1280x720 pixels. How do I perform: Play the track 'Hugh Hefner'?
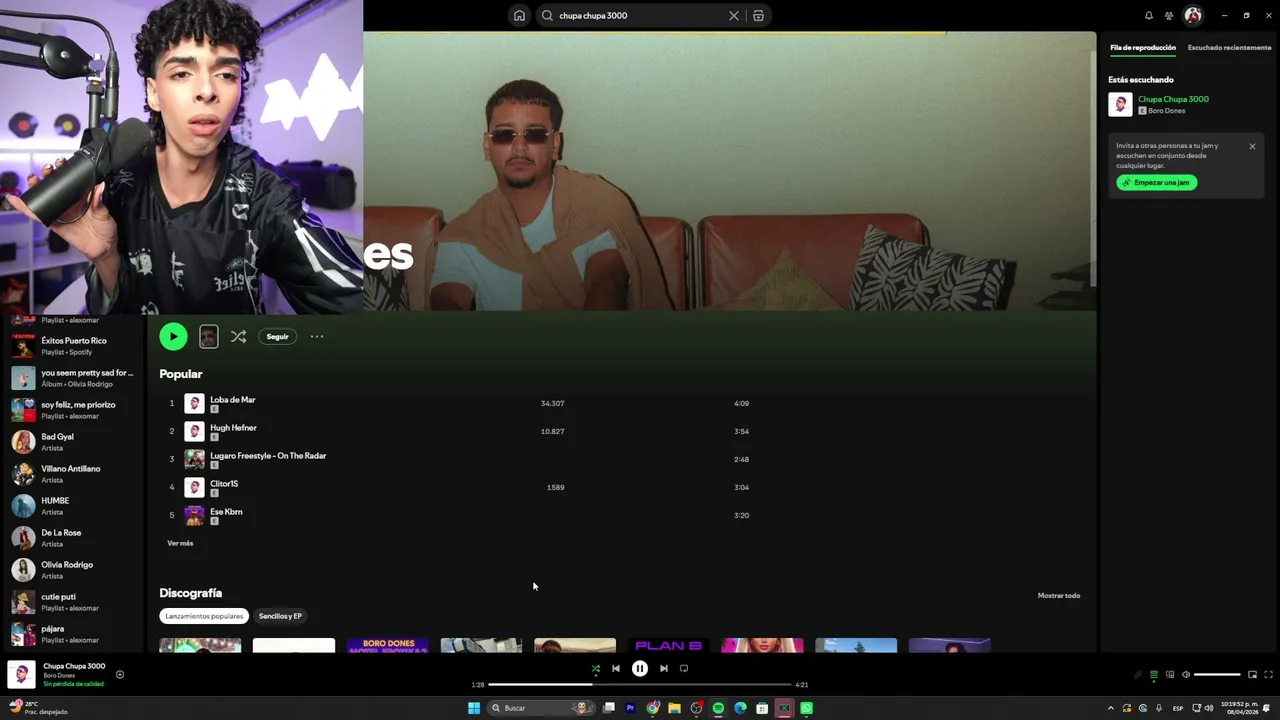click(x=233, y=428)
